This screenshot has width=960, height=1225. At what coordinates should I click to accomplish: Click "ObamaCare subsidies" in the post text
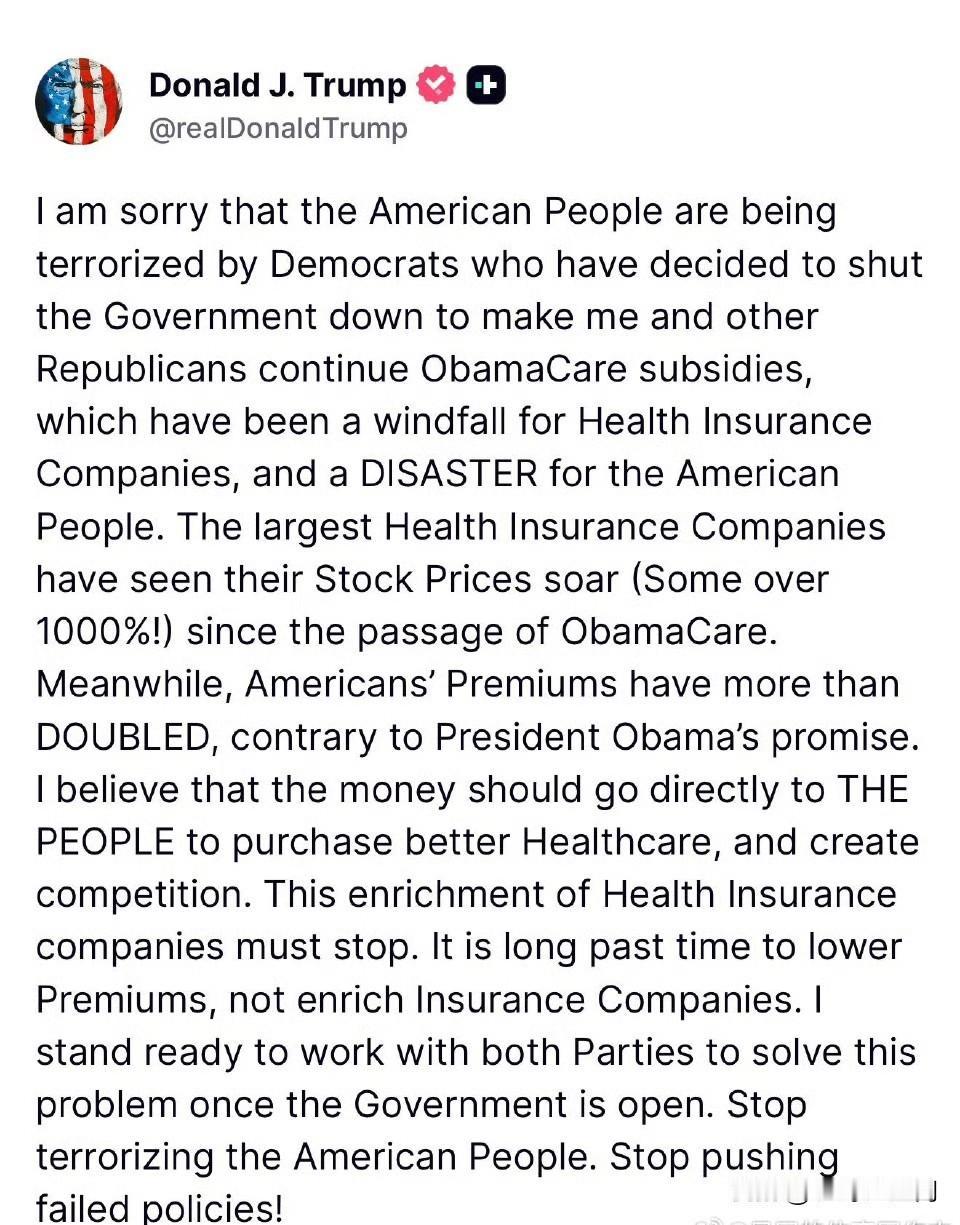(x=612, y=369)
